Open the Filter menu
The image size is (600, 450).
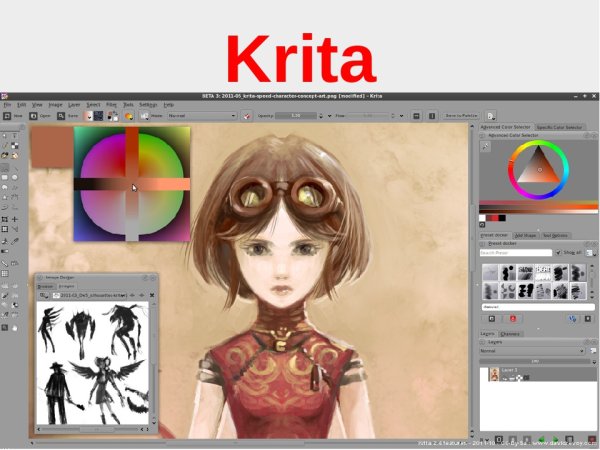click(111, 104)
